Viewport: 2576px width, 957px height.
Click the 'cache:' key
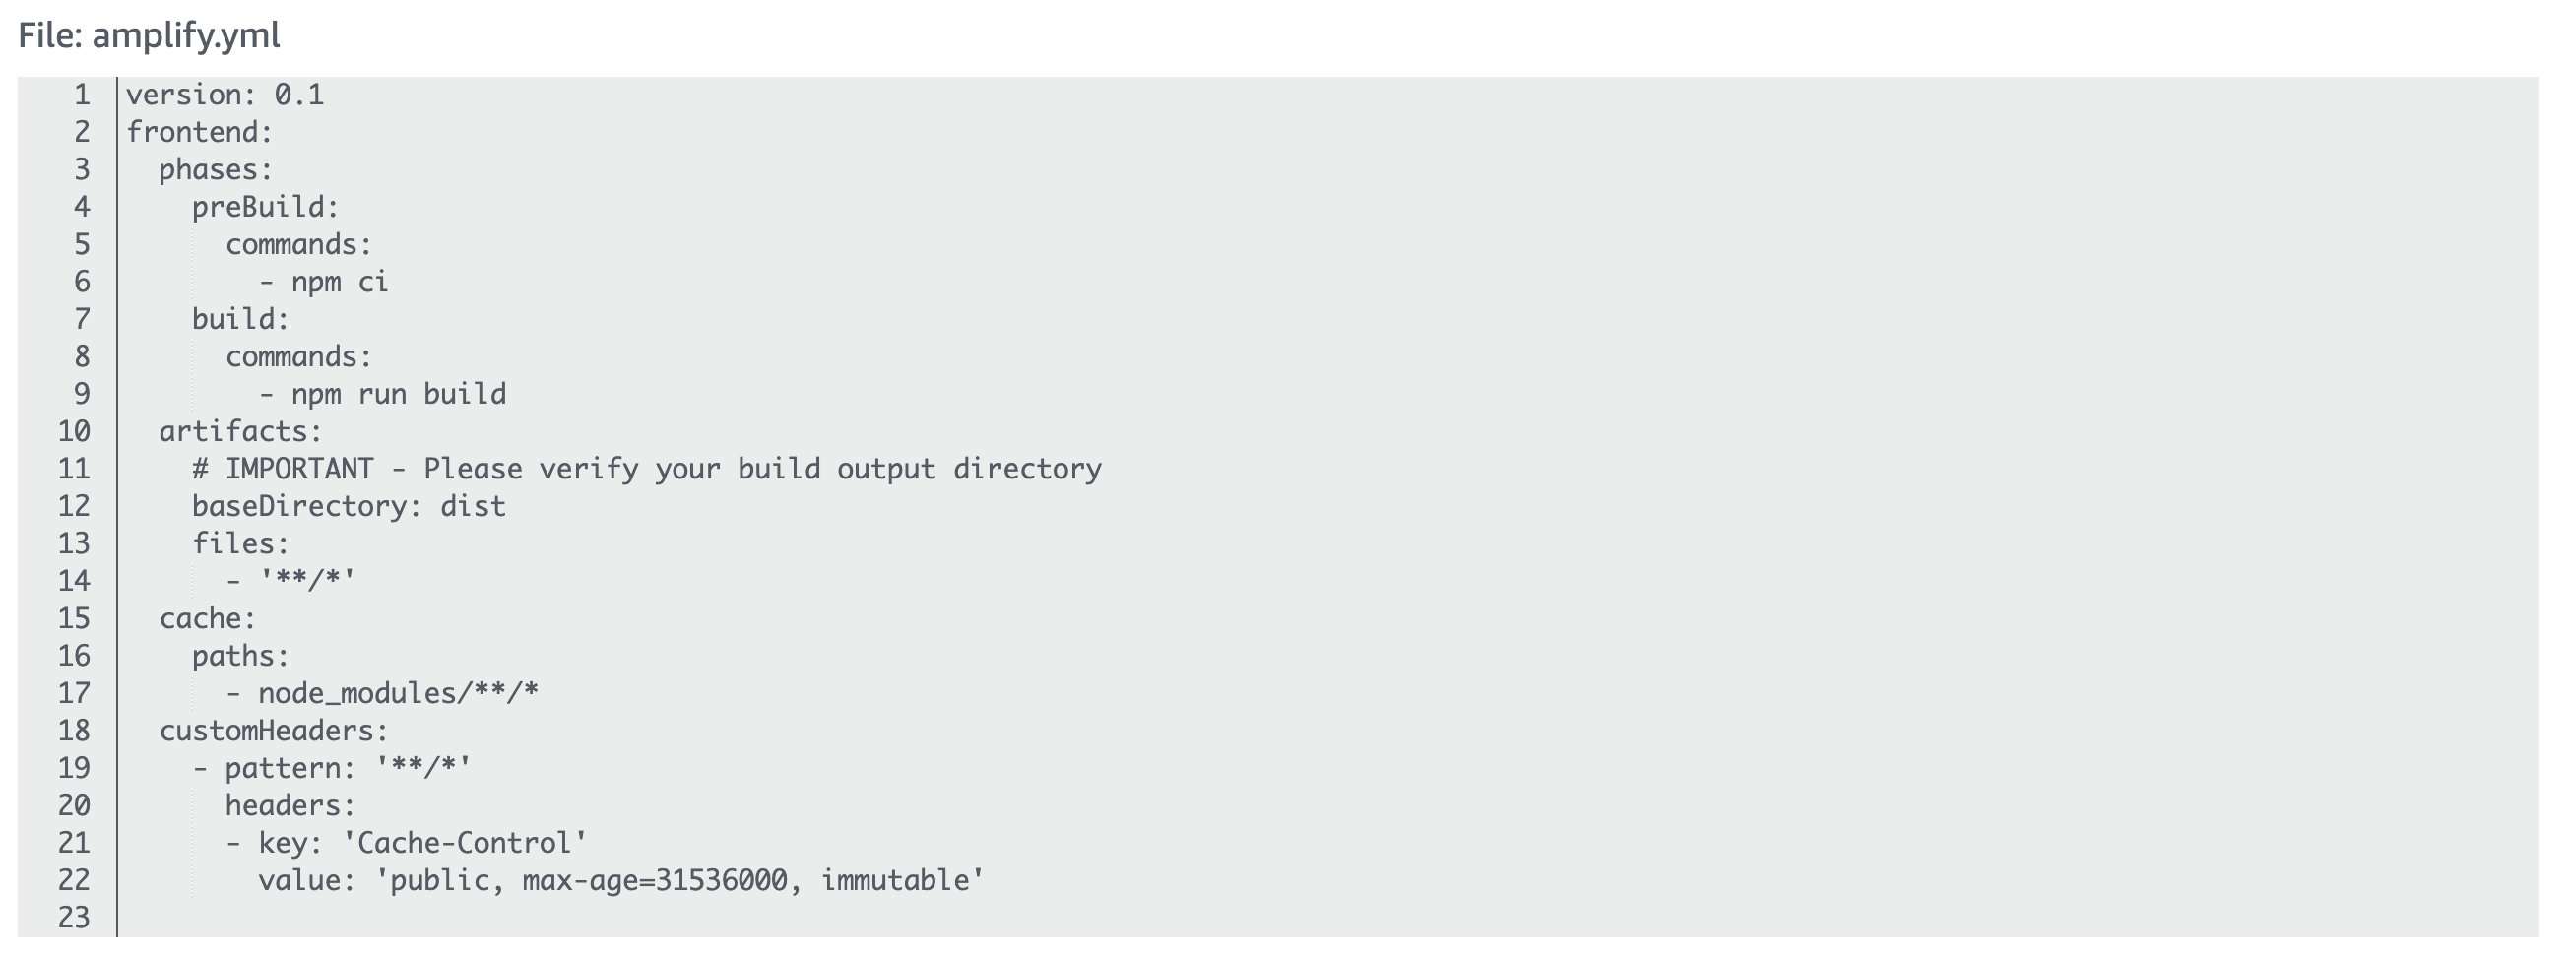208,619
